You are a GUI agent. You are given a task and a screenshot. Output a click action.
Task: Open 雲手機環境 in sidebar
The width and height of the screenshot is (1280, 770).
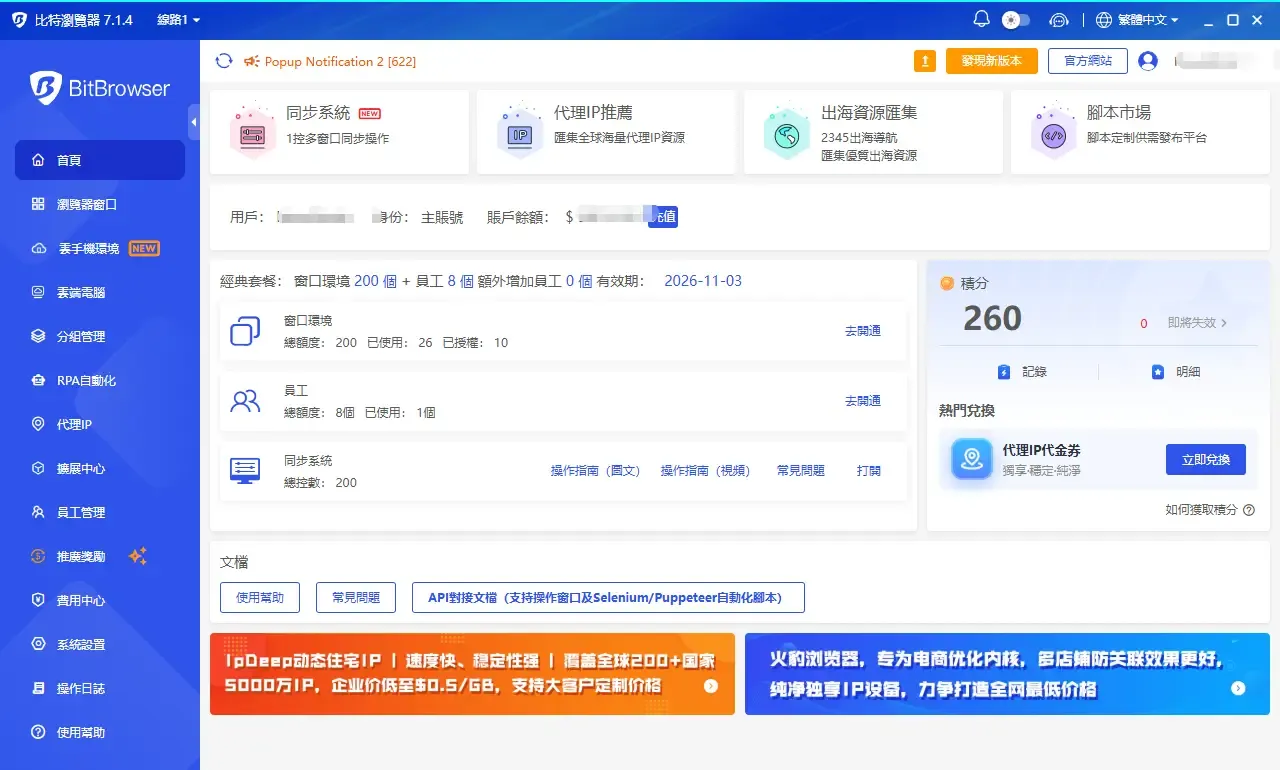coord(100,248)
